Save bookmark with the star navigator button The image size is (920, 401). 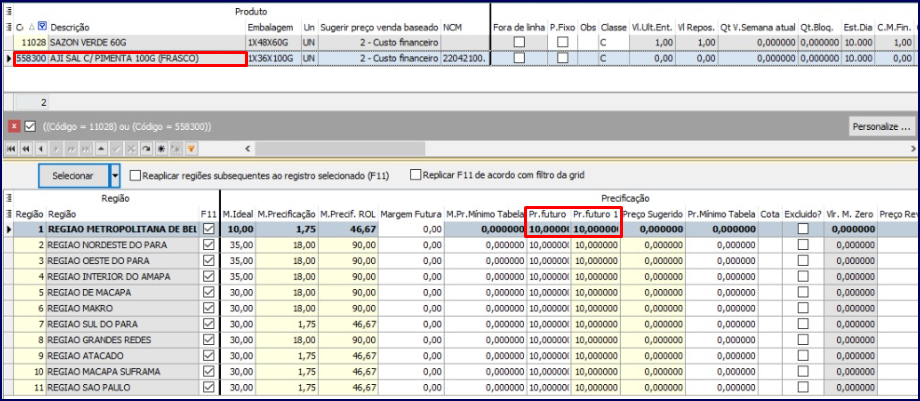coord(161,149)
